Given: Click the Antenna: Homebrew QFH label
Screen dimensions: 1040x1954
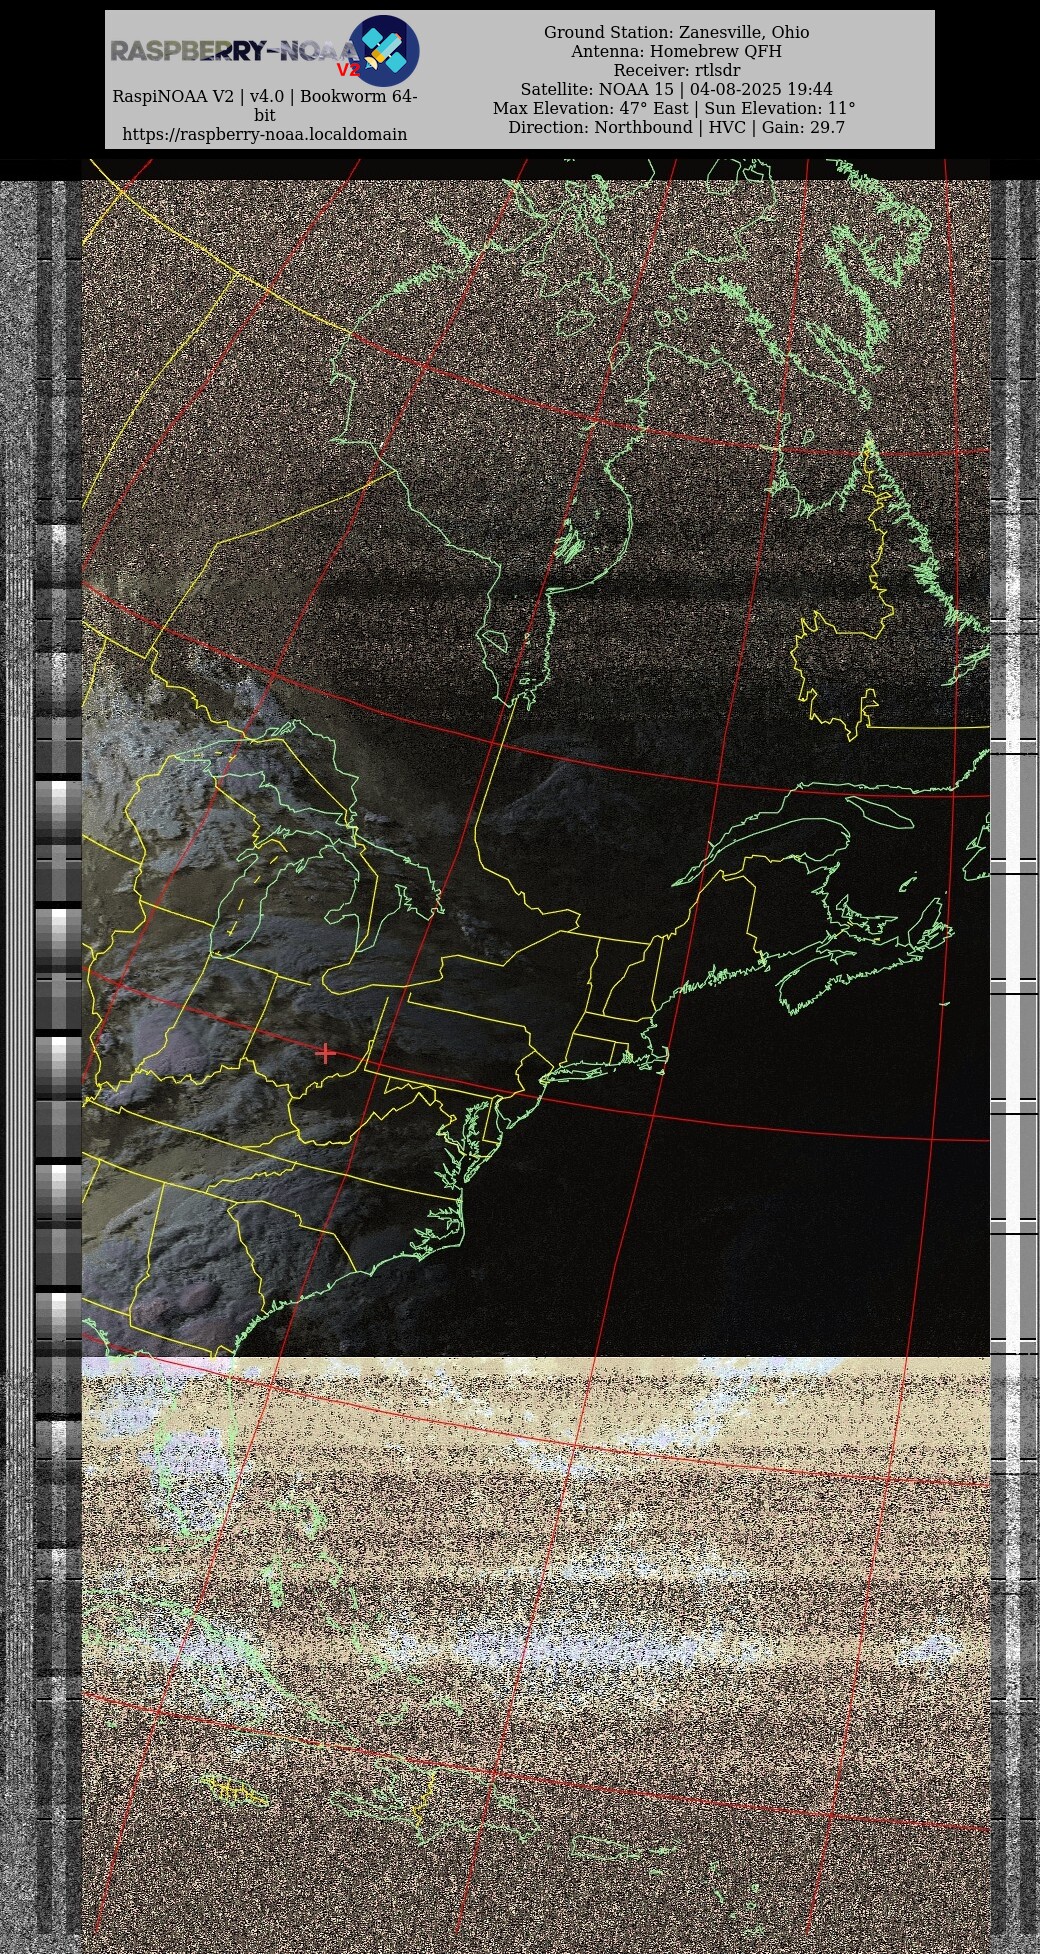Looking at the screenshot, I should [676, 51].
